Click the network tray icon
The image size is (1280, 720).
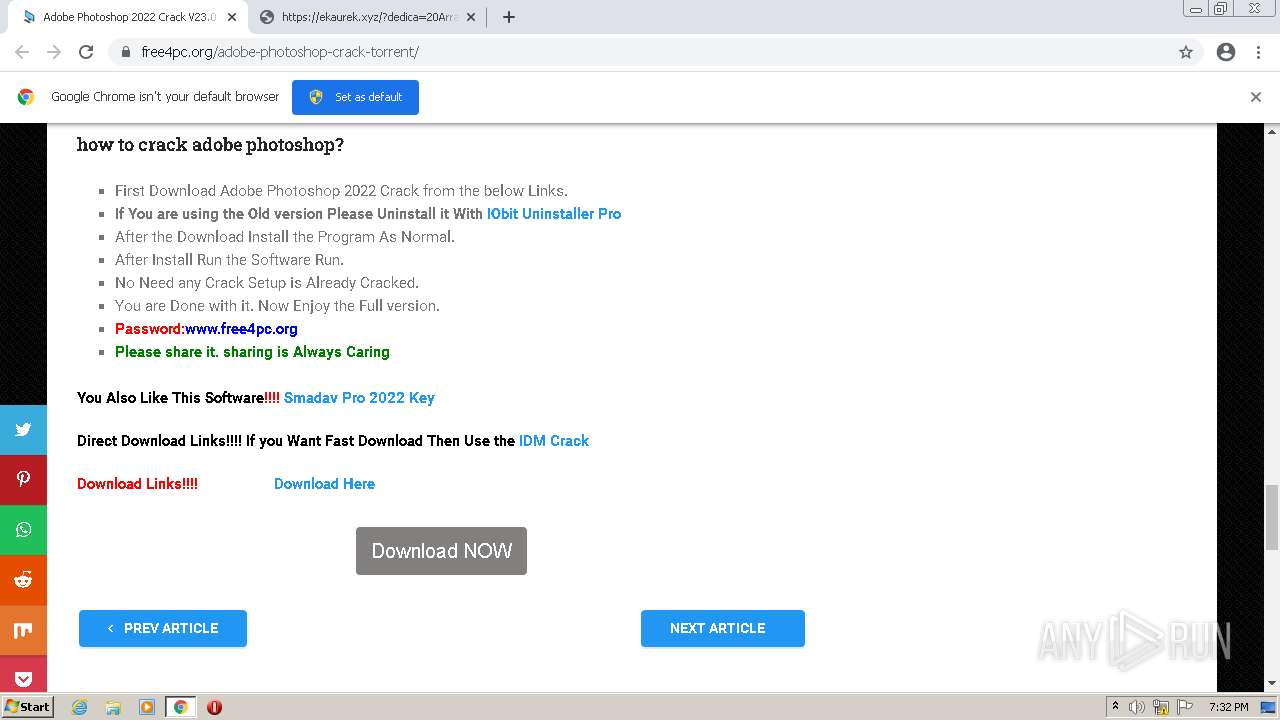pos(1161,707)
